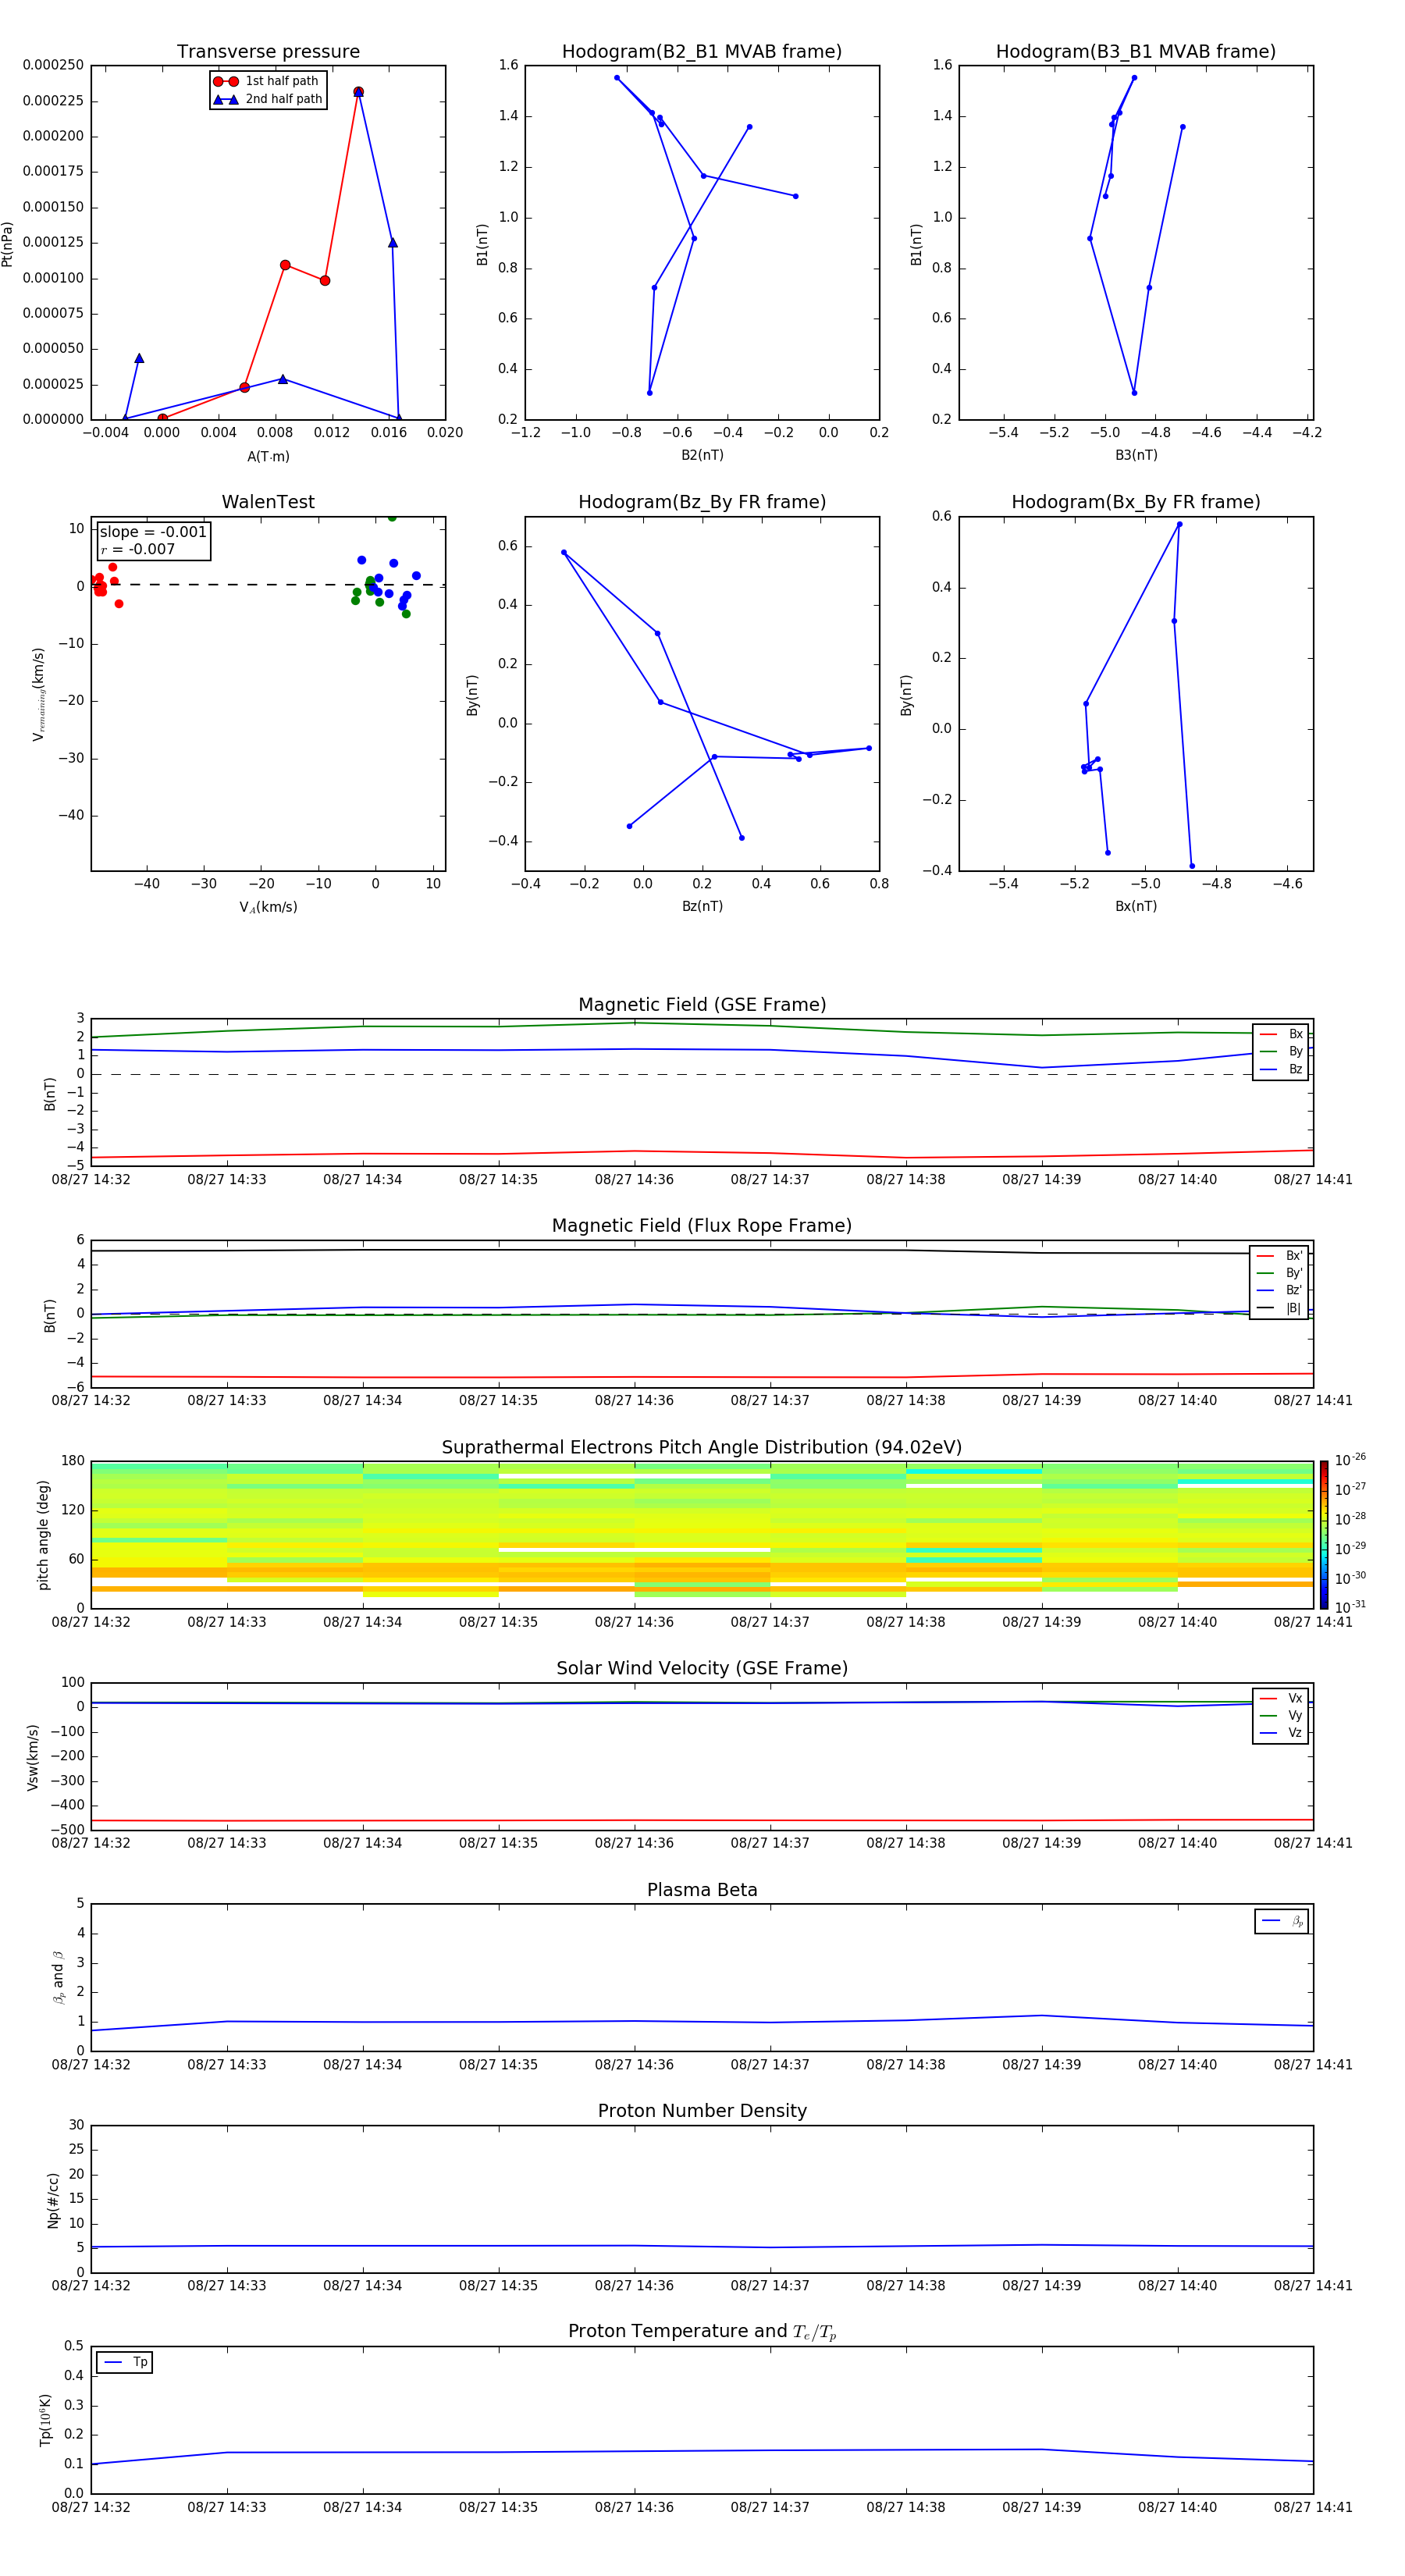This screenshot has width=1405, height=2576.
Task: Click the peak data point in Transverse pressure
Action: click(x=358, y=92)
